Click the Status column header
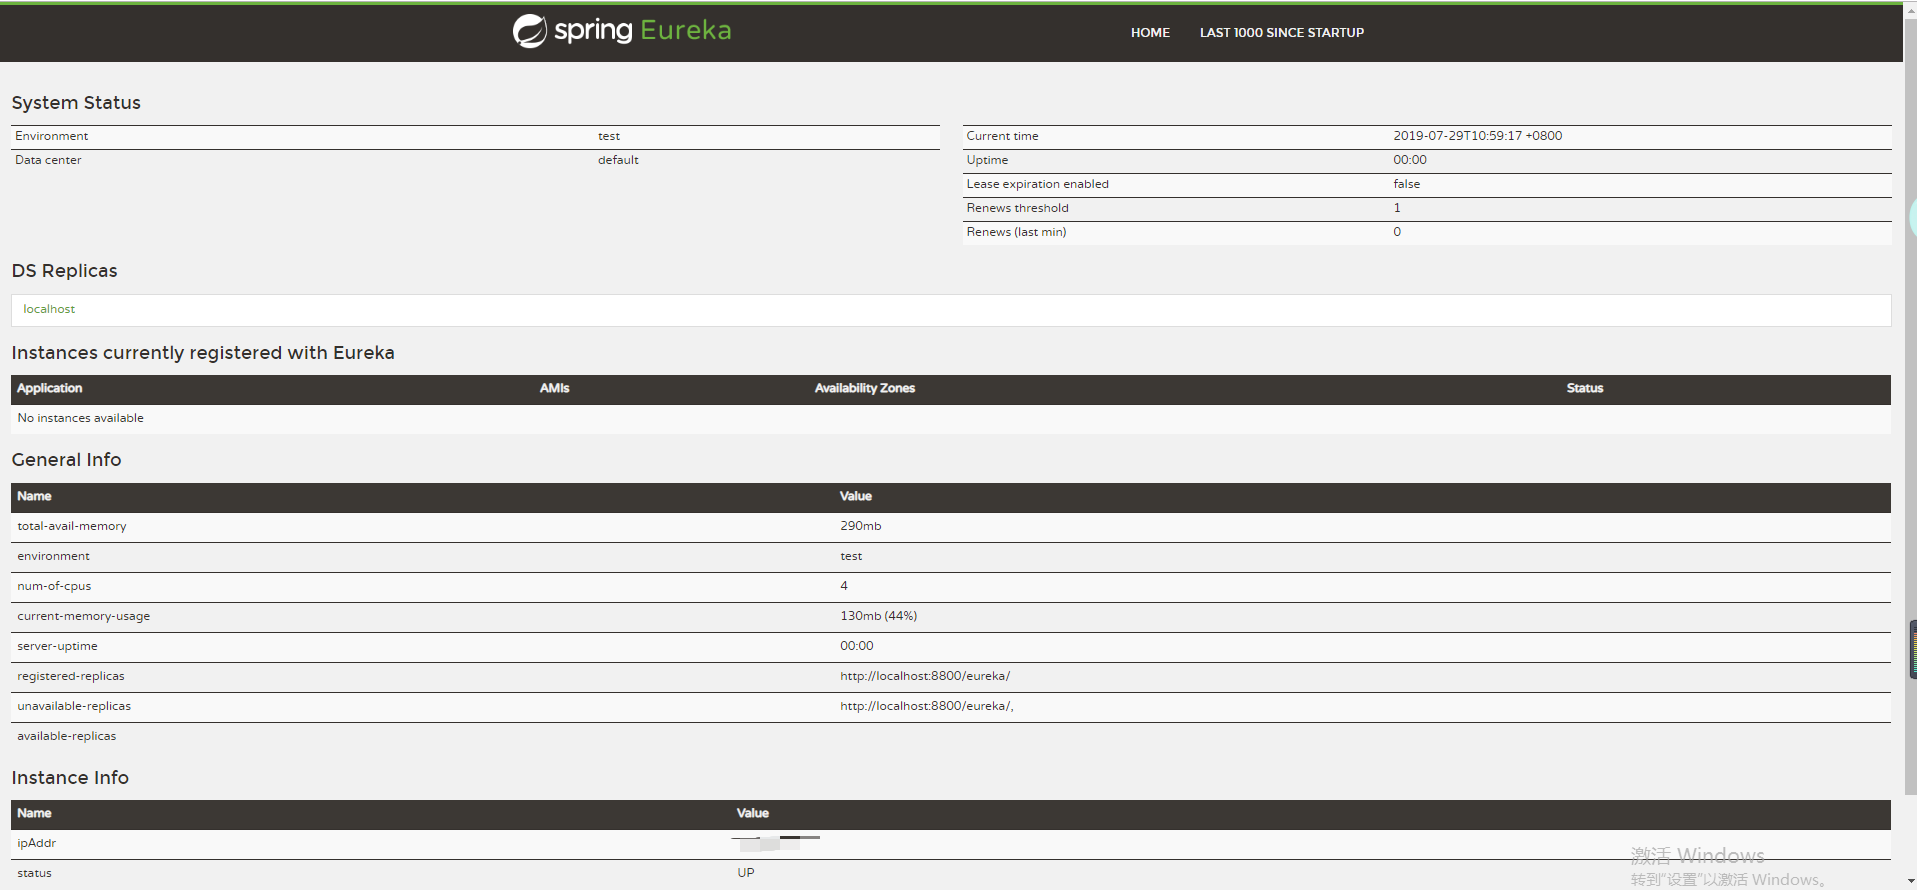Viewport: 1917px width, 890px height. [1584, 388]
